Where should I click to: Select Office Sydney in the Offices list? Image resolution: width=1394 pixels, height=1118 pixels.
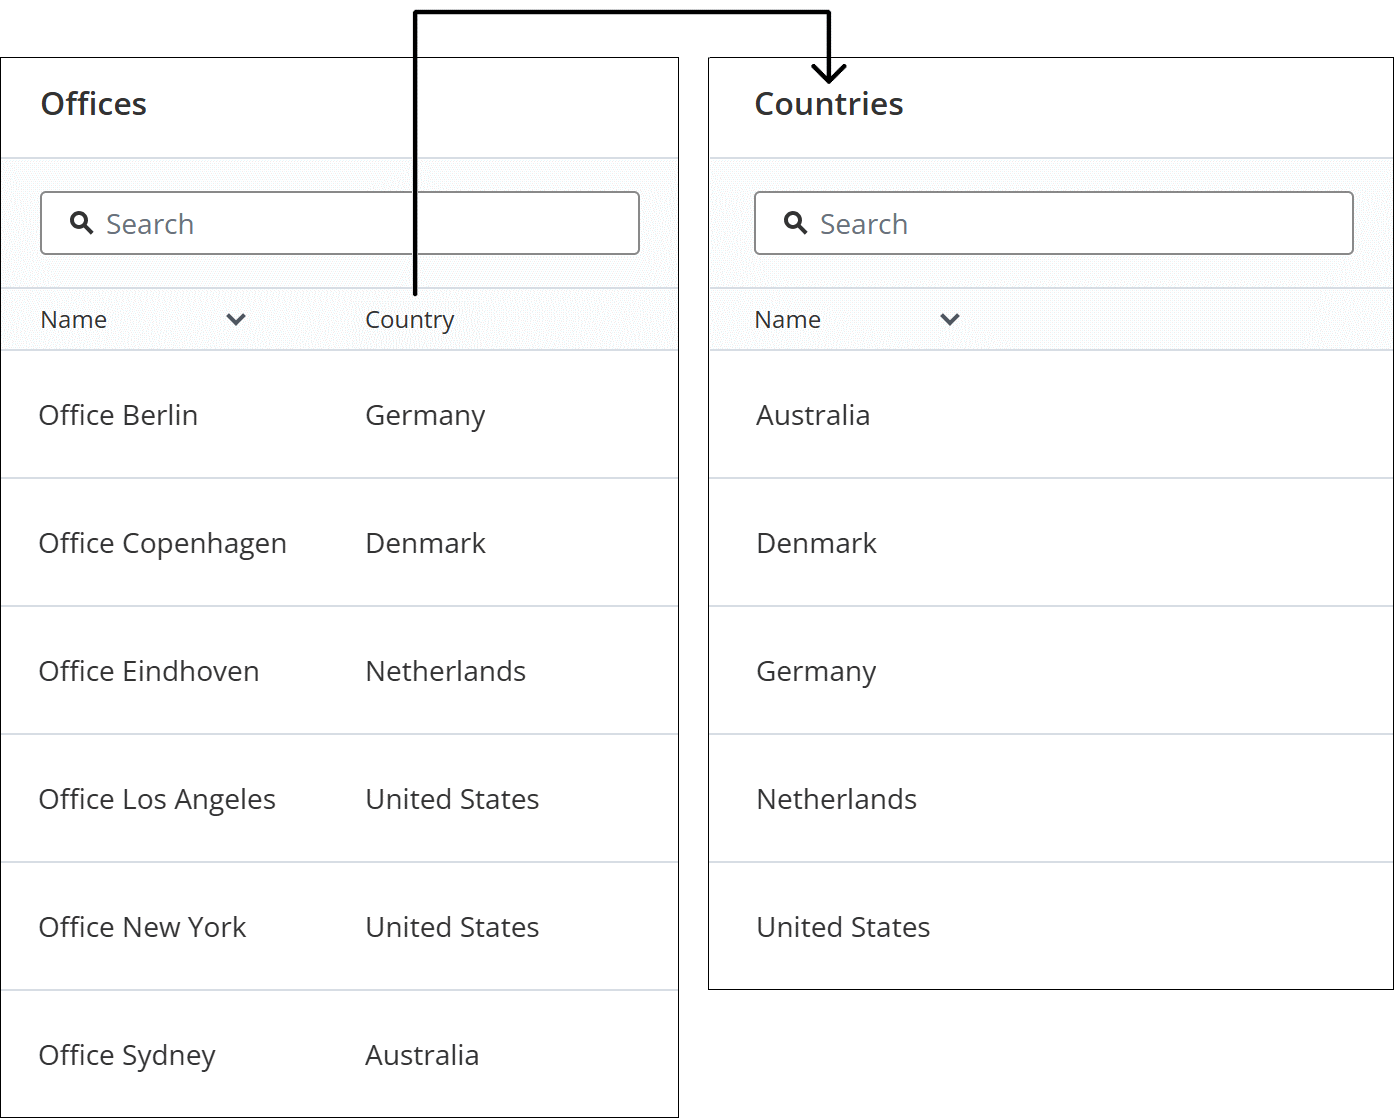pos(127,1056)
